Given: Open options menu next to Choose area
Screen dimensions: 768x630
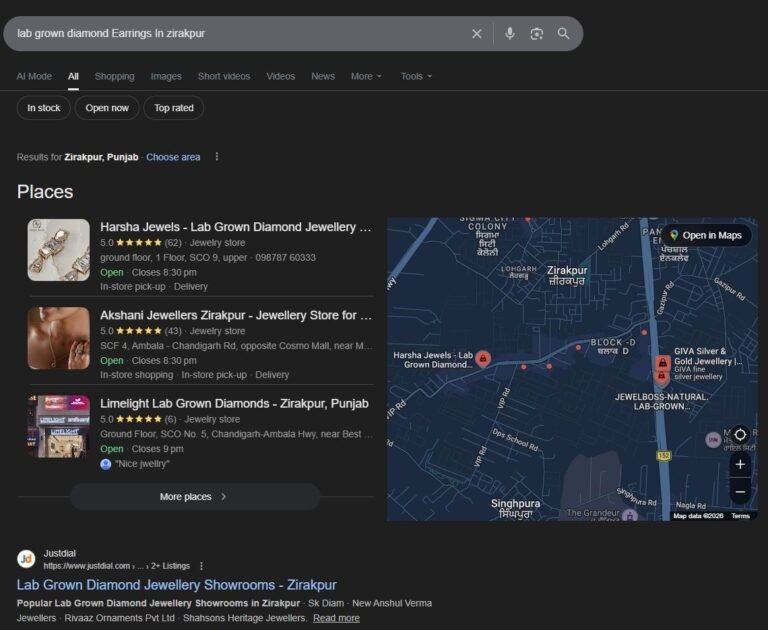Looking at the screenshot, I should 217,157.
